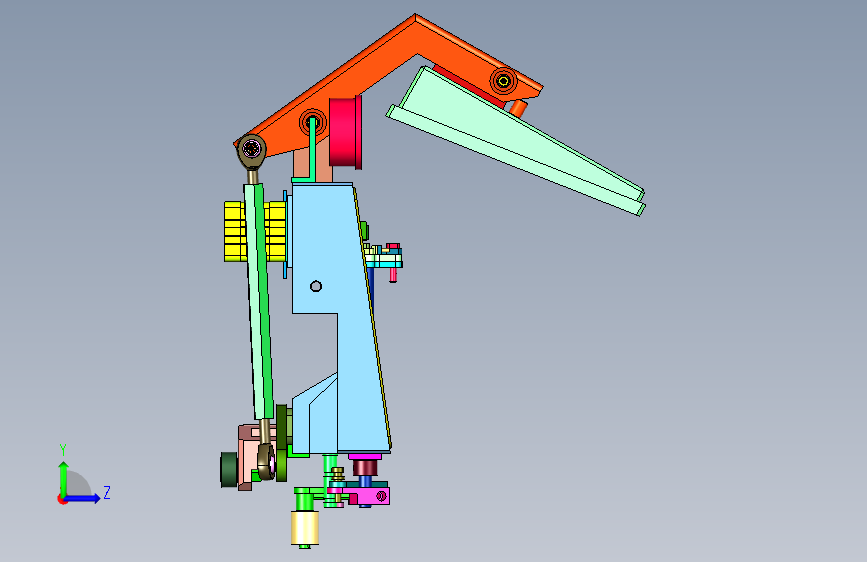This screenshot has height=562, width=867.
Task: Select the crimson cylindrical roller
Action: click(x=346, y=132)
